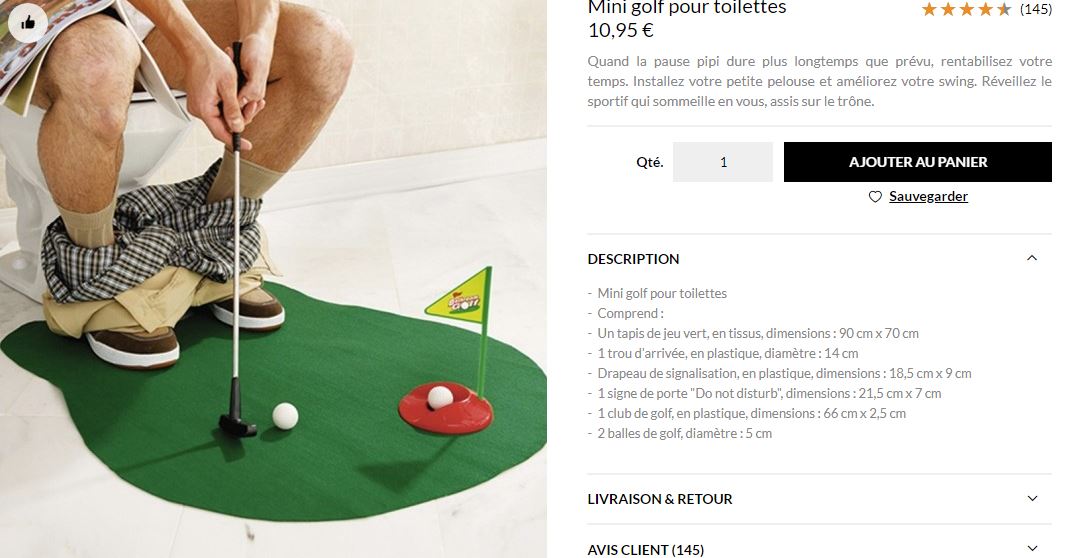Click the red golf hole cup in the photo
Image resolution: width=1071 pixels, height=558 pixels.
click(x=445, y=408)
